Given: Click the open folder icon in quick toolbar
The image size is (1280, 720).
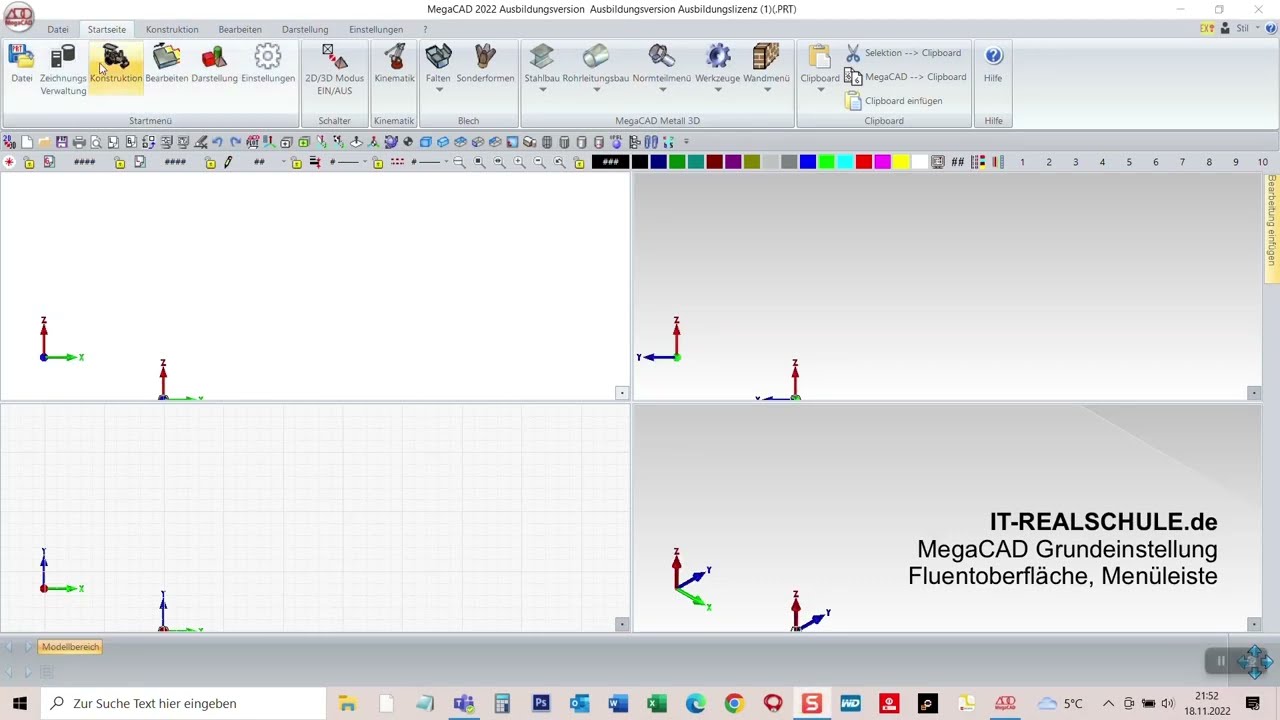Looking at the screenshot, I should tap(44, 142).
